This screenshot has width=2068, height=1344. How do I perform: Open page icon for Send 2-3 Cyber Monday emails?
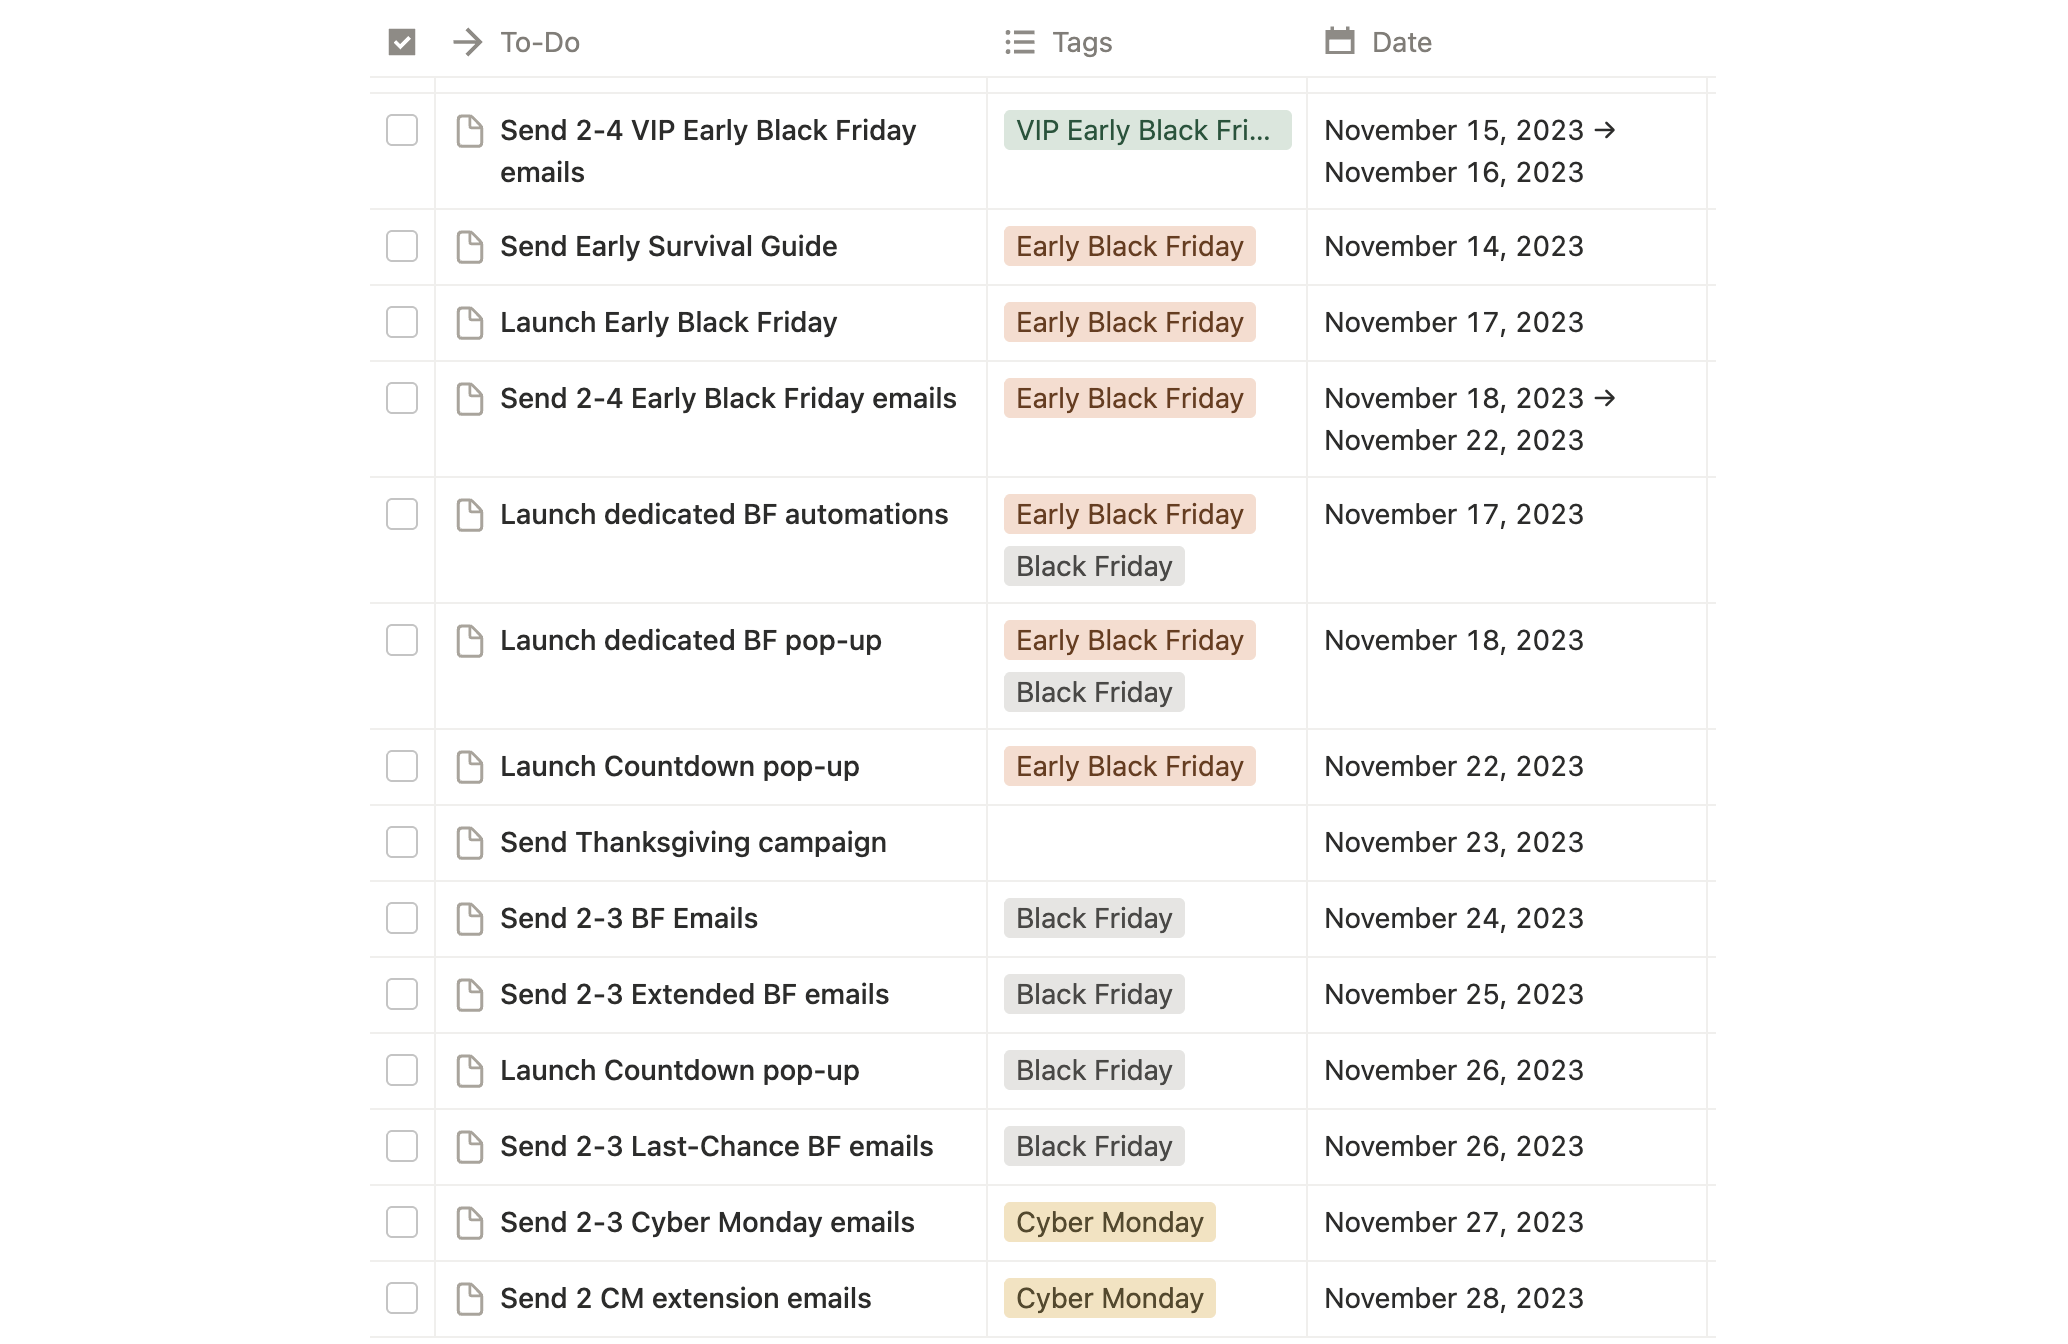tap(469, 1223)
